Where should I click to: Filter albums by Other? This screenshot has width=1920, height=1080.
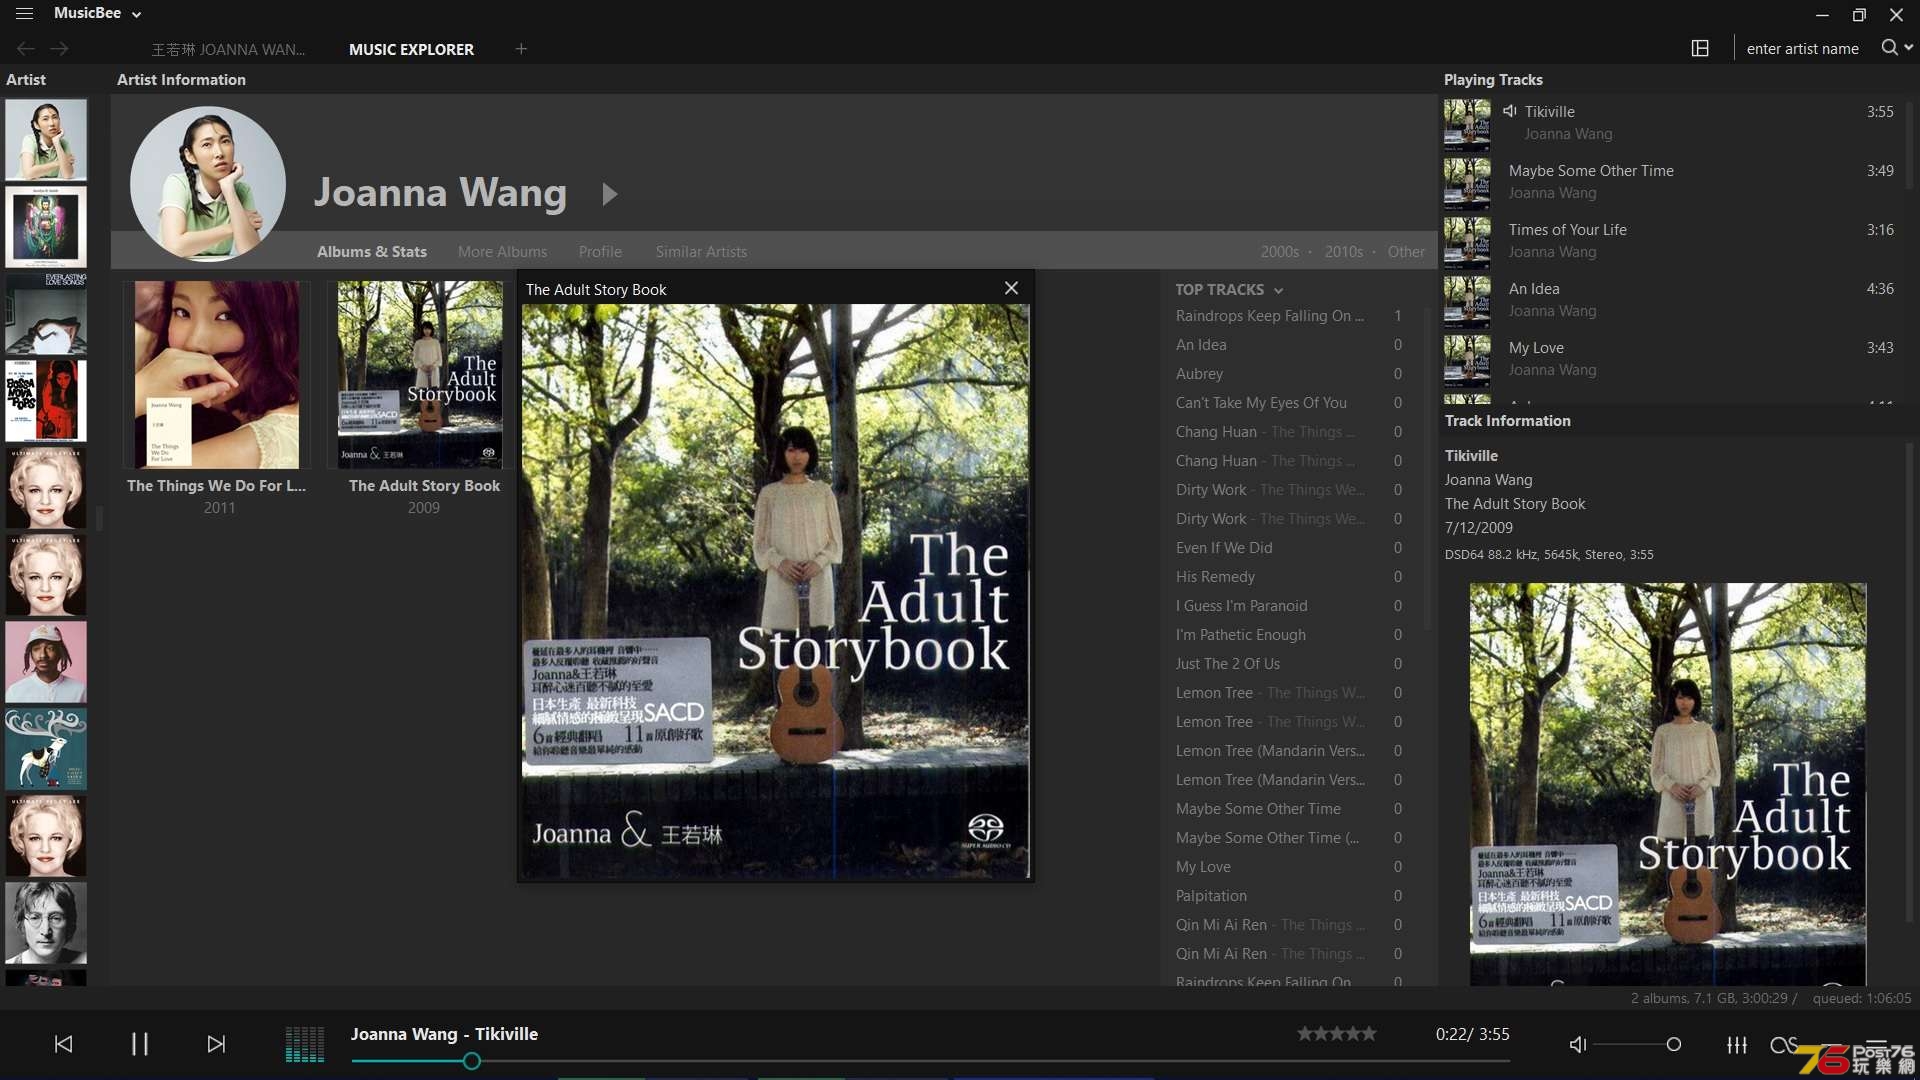click(1406, 252)
